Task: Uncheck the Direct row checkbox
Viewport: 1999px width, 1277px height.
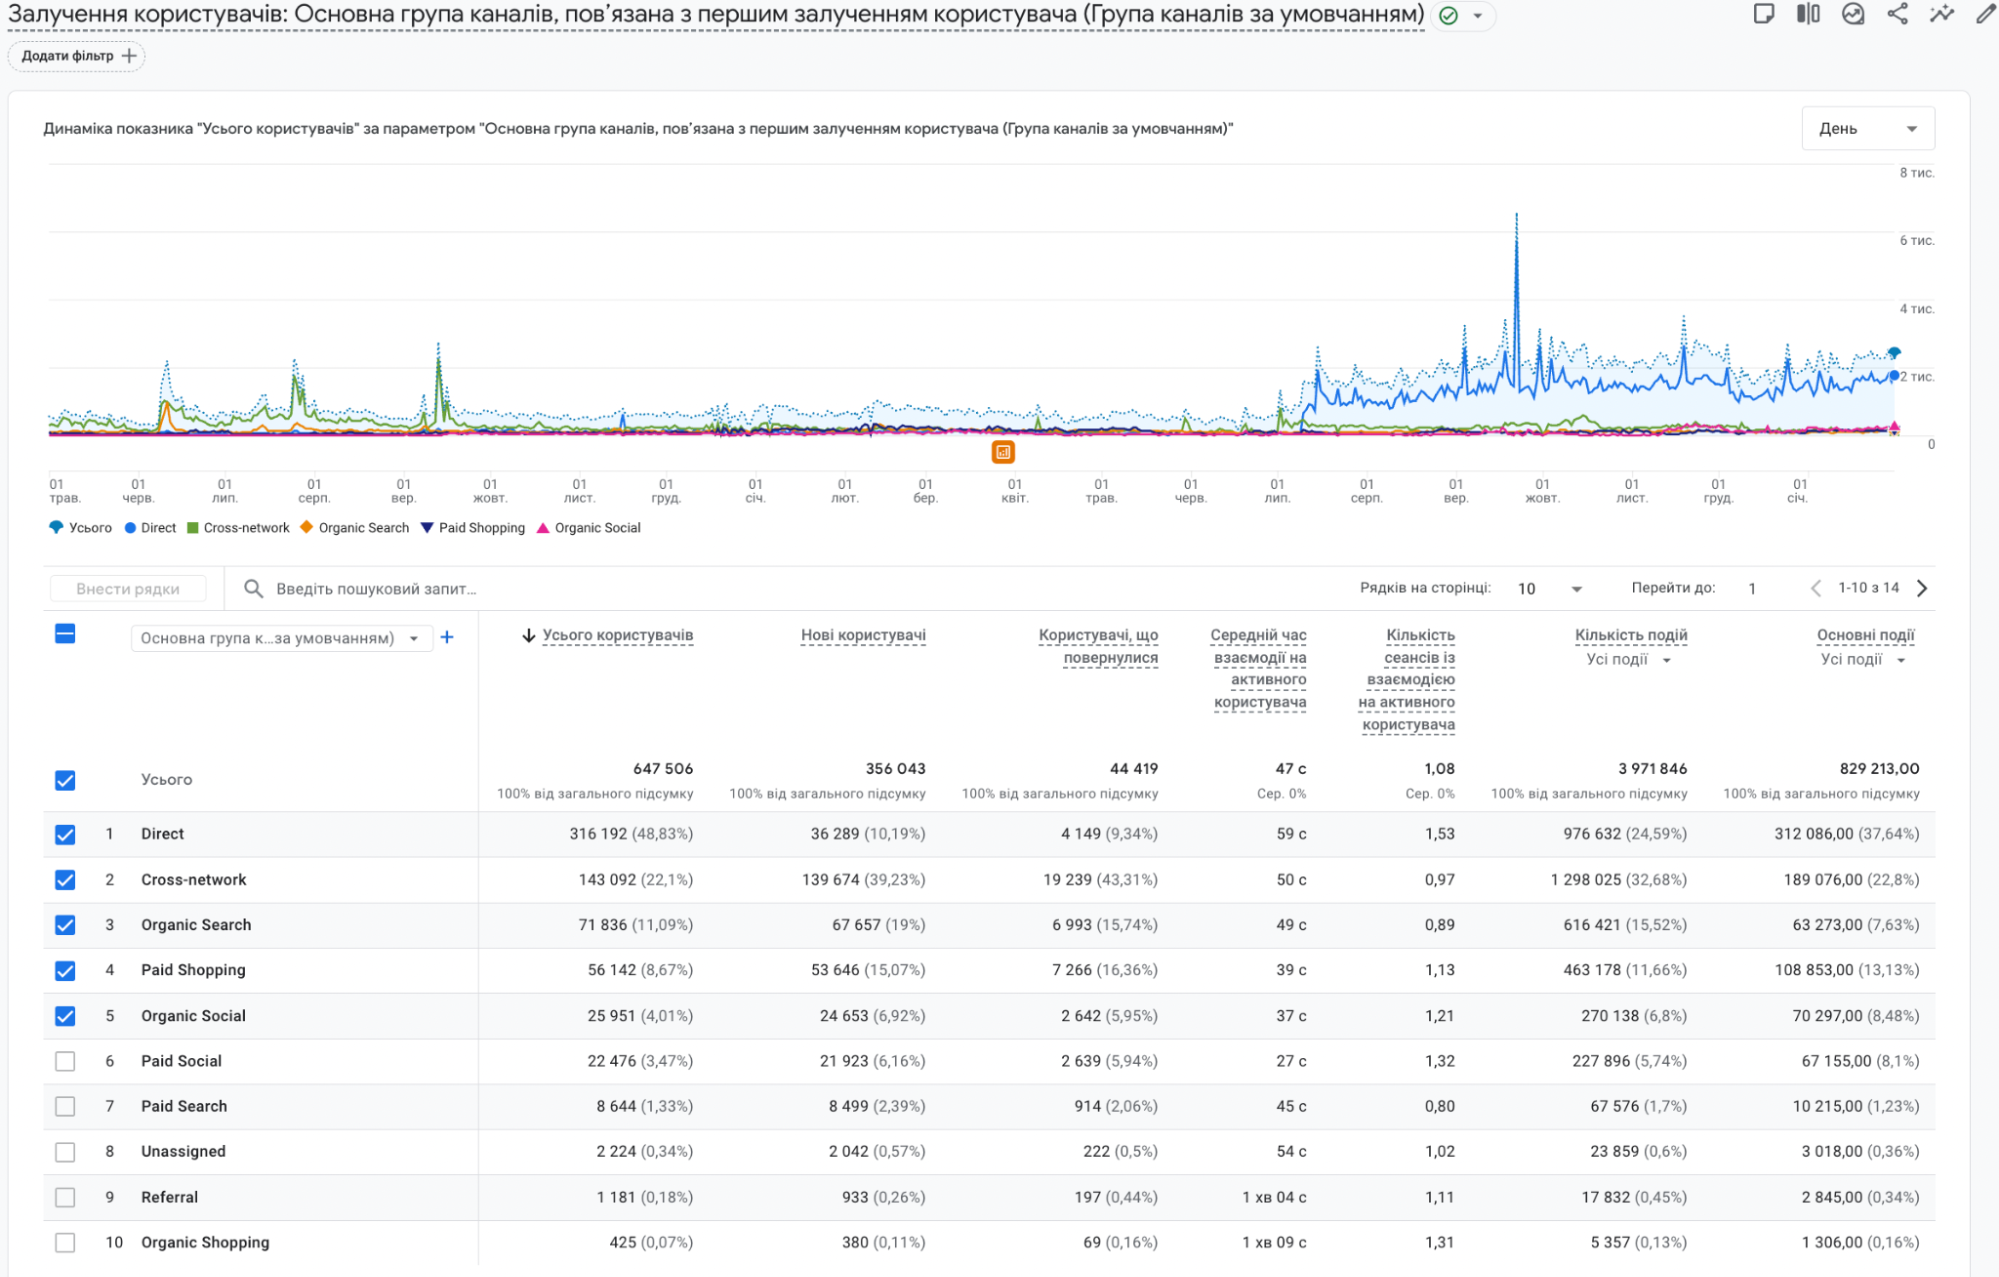Action: pos(65,834)
